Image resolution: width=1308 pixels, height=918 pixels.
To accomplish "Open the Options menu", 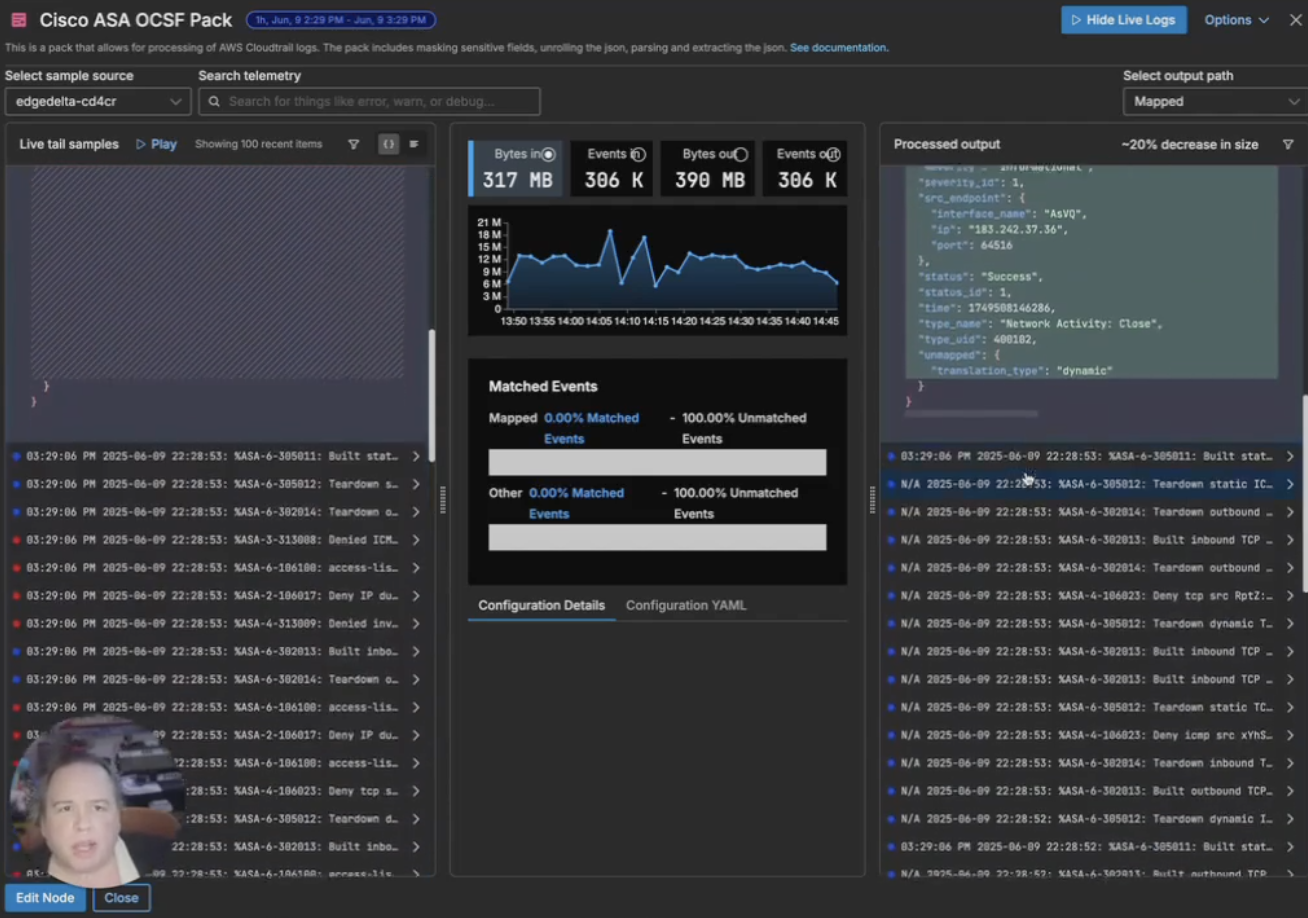I will tap(1237, 19).
